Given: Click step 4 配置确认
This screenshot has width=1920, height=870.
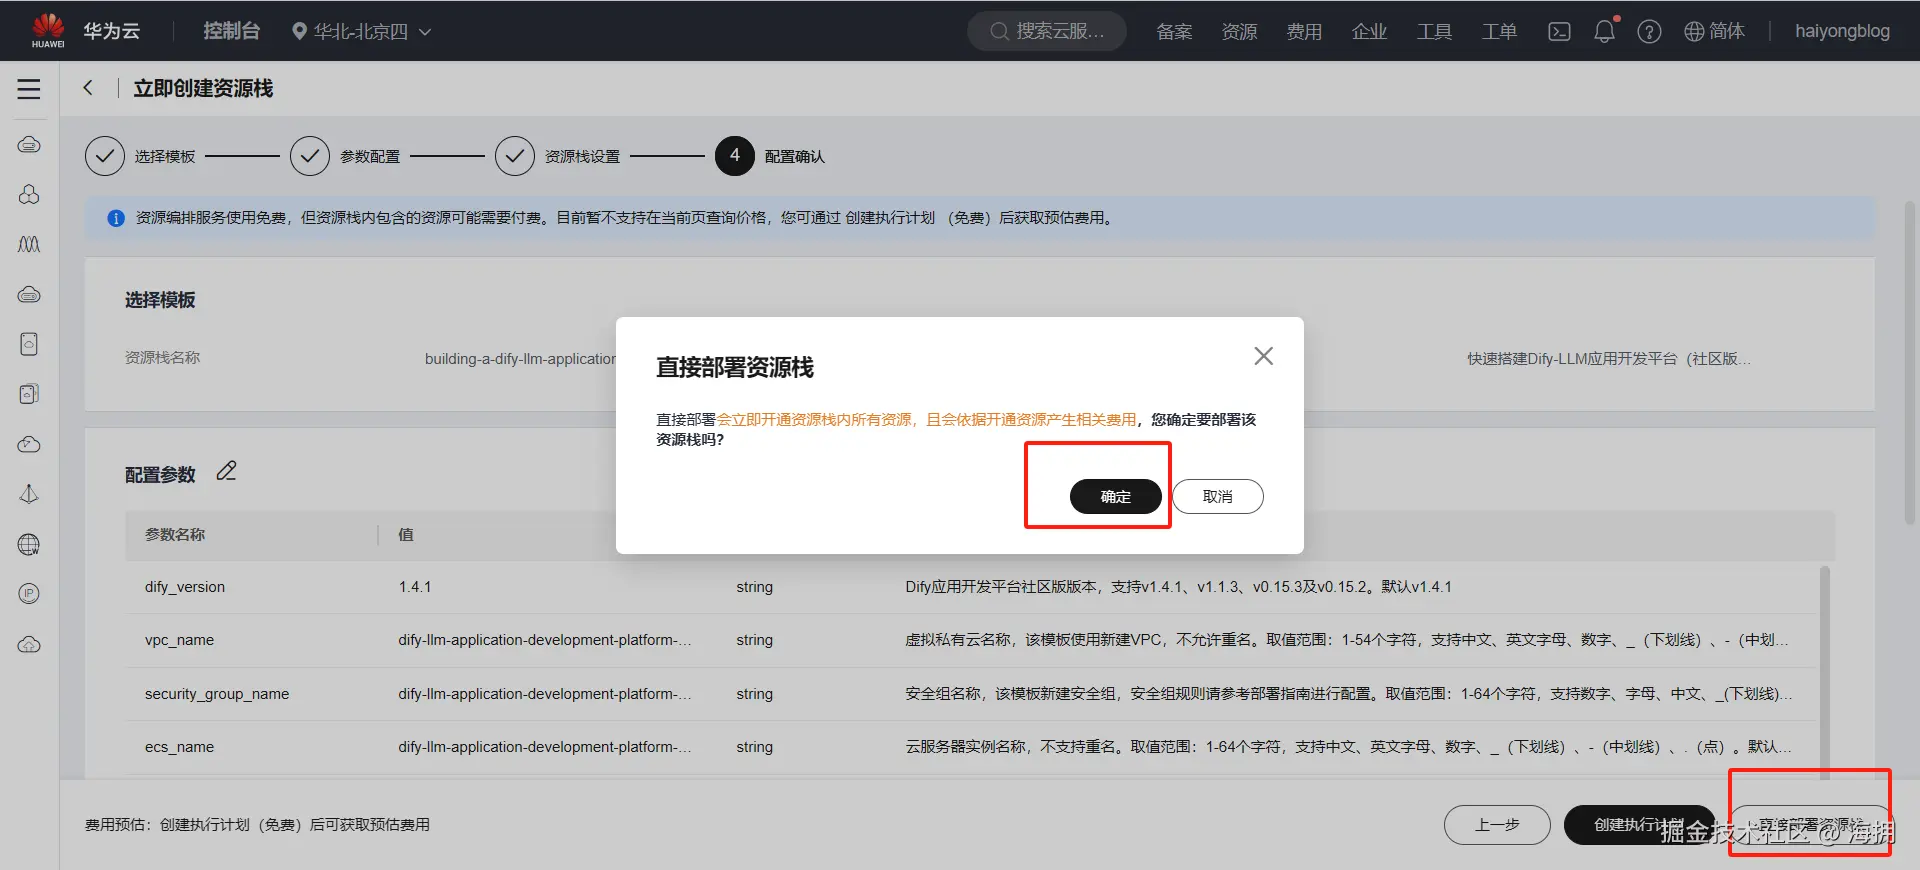Looking at the screenshot, I should [x=770, y=156].
